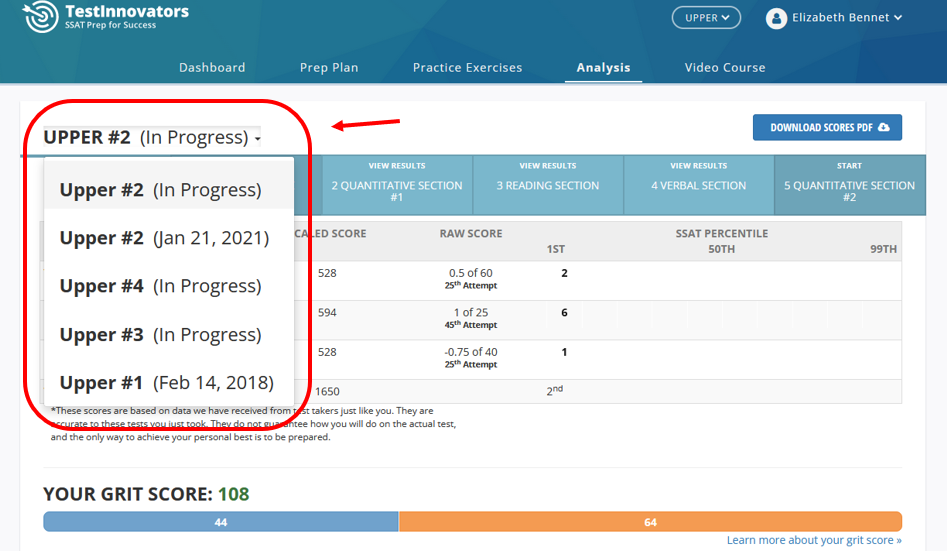Switch to Practice Exercises tab
The width and height of the screenshot is (947, 551).
pos(467,68)
